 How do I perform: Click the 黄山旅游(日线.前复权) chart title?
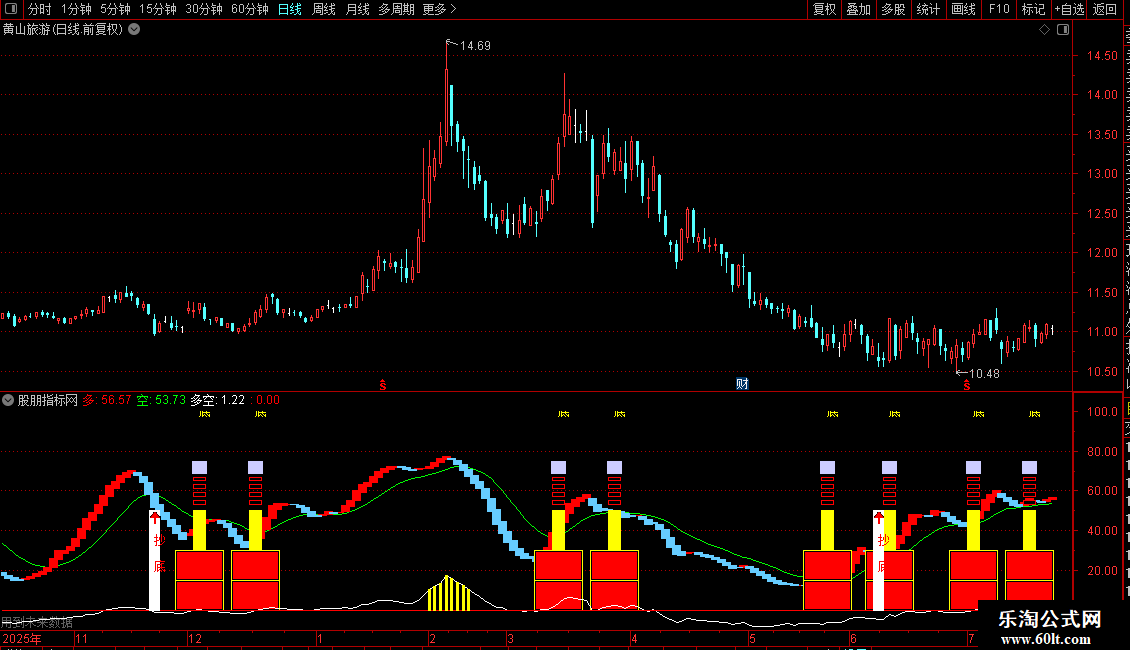63,30
